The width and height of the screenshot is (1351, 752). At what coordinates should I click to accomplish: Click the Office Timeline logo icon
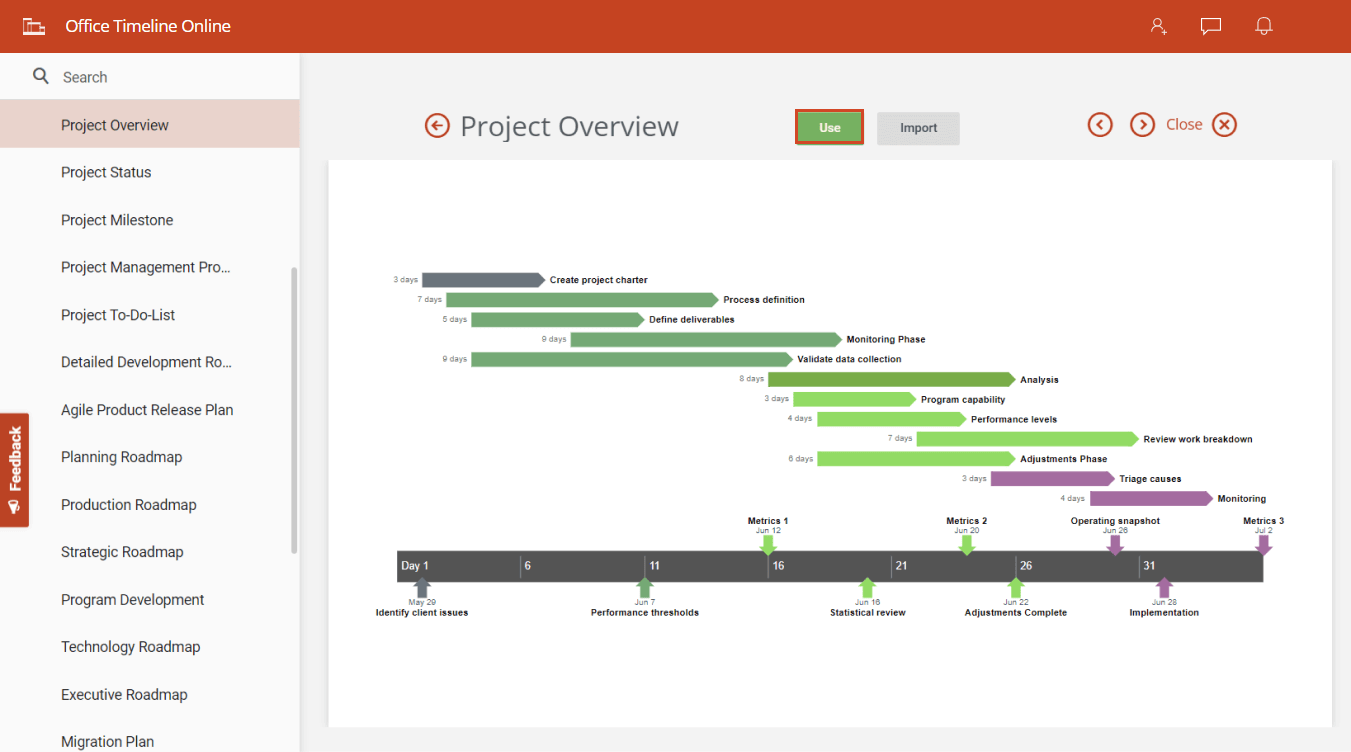click(33, 26)
